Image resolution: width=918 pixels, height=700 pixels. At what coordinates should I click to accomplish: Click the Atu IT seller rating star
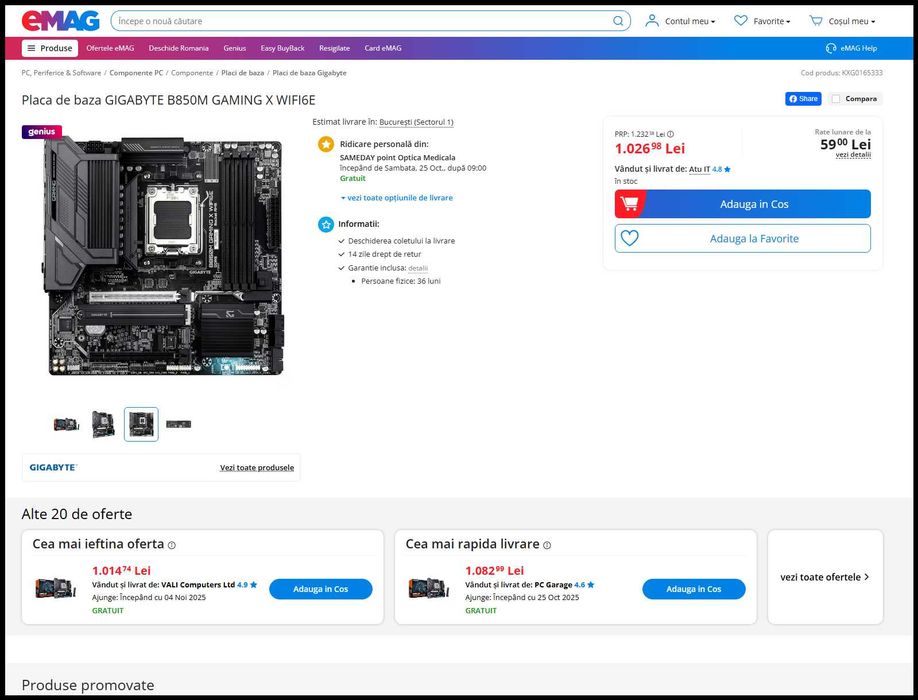click(727, 169)
